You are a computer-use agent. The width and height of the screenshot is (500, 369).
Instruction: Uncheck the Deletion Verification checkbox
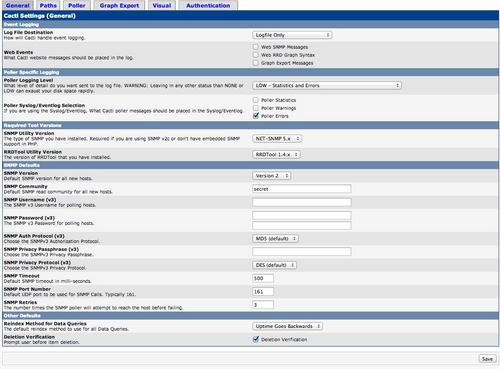coord(256,339)
